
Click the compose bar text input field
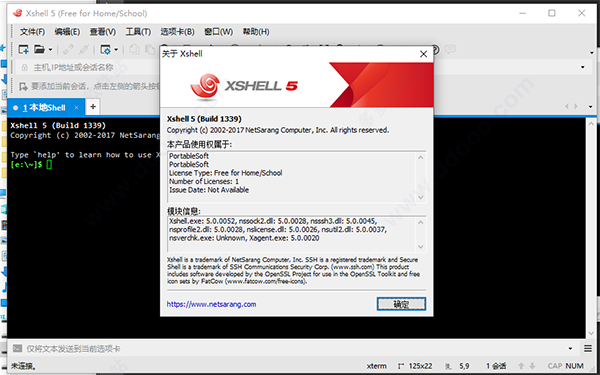point(295,349)
